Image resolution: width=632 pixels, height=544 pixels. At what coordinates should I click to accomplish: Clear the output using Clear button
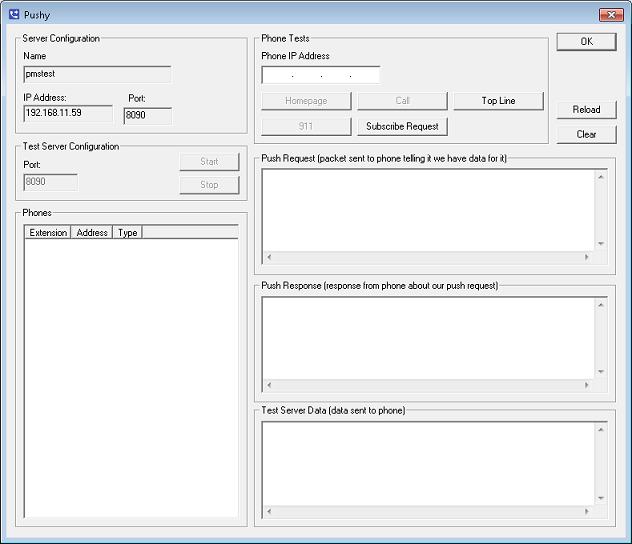586,134
